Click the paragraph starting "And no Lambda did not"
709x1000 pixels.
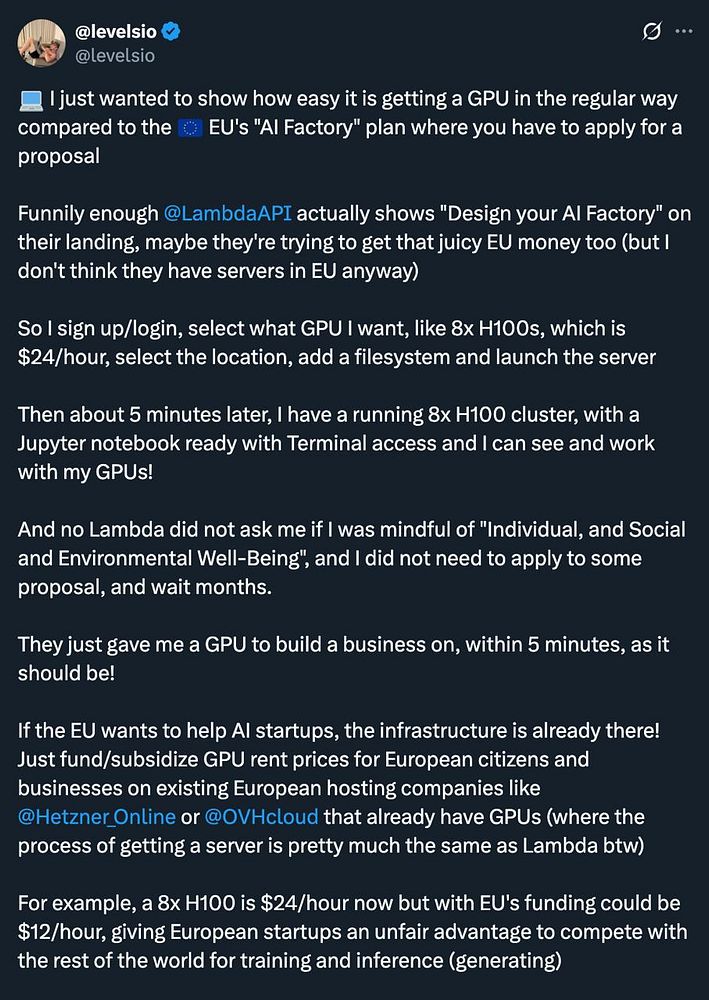[x=352, y=558]
